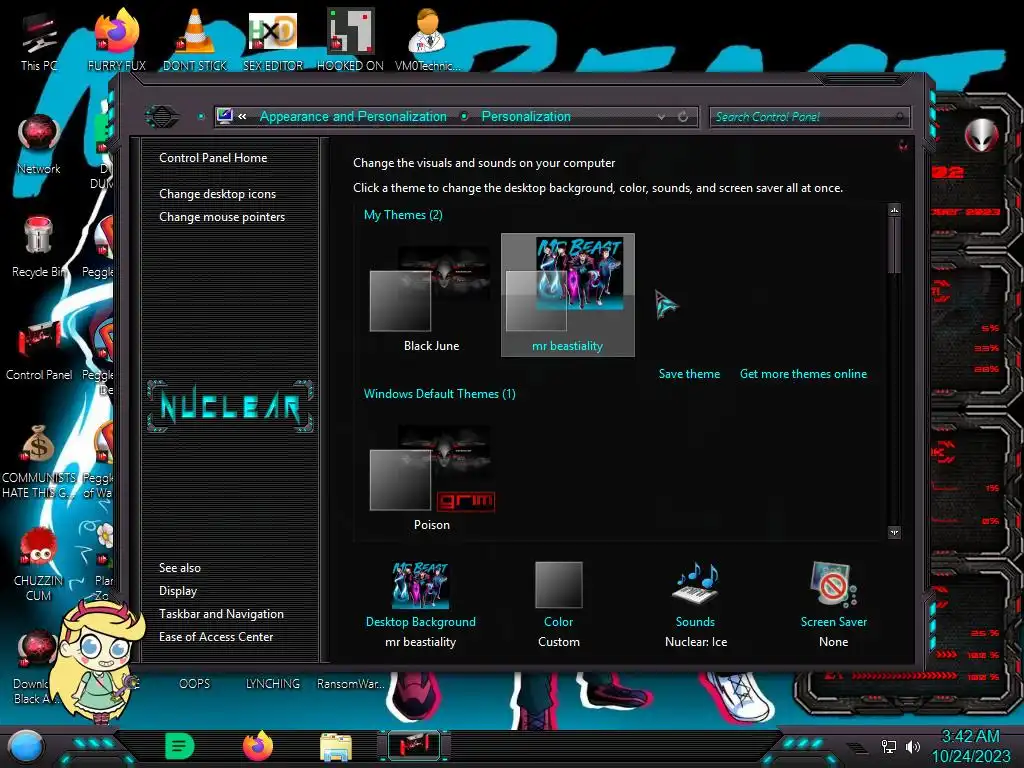Open the FURRY FUX Firefox shortcut
Viewport: 1024px width, 768px height.
pos(117,40)
